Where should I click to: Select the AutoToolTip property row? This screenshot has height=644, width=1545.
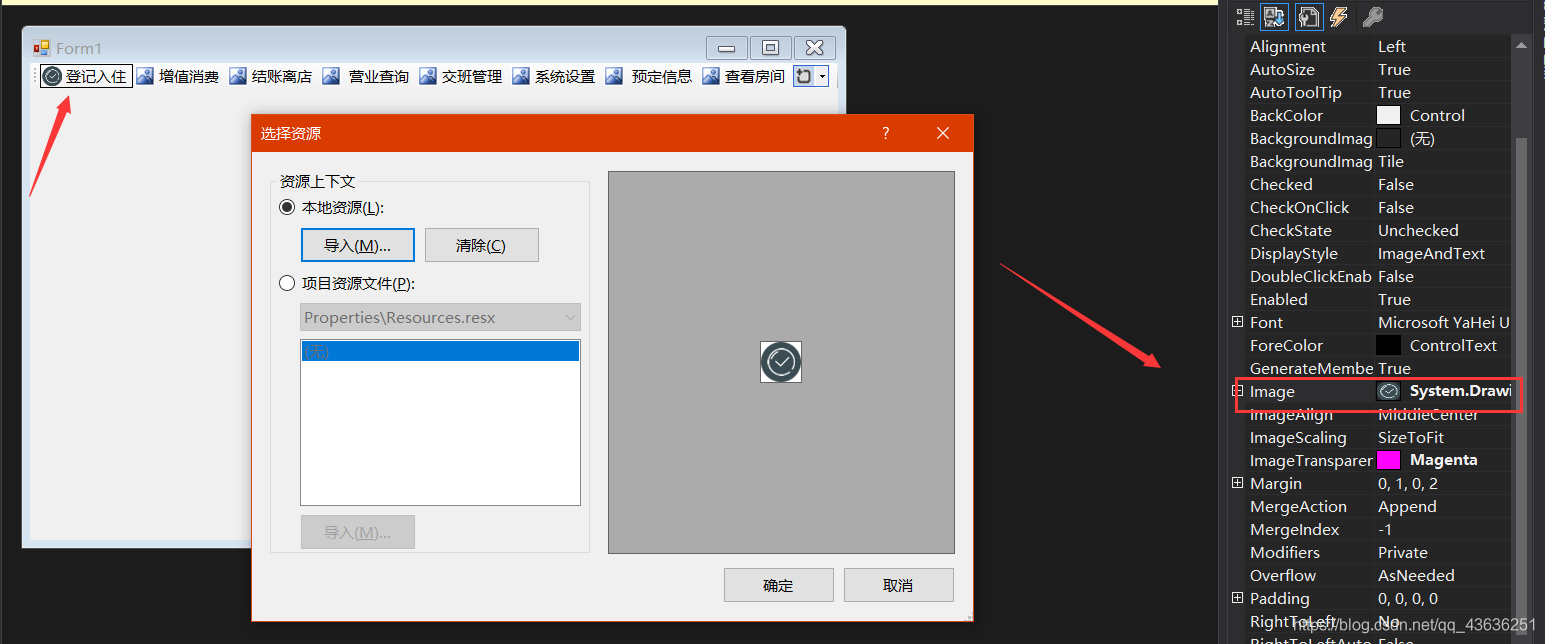tap(1379, 92)
